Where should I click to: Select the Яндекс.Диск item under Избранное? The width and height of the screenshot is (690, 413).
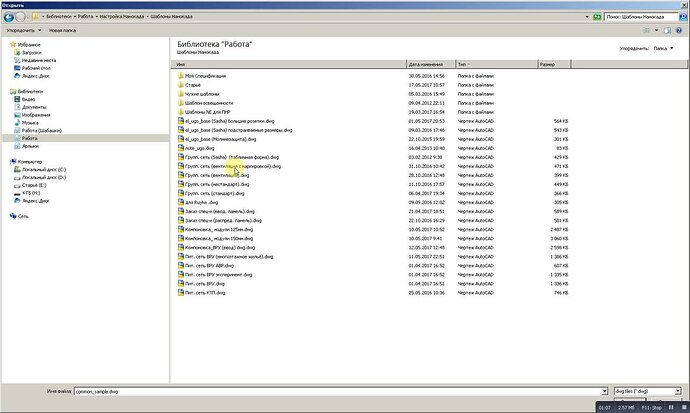(x=31, y=75)
